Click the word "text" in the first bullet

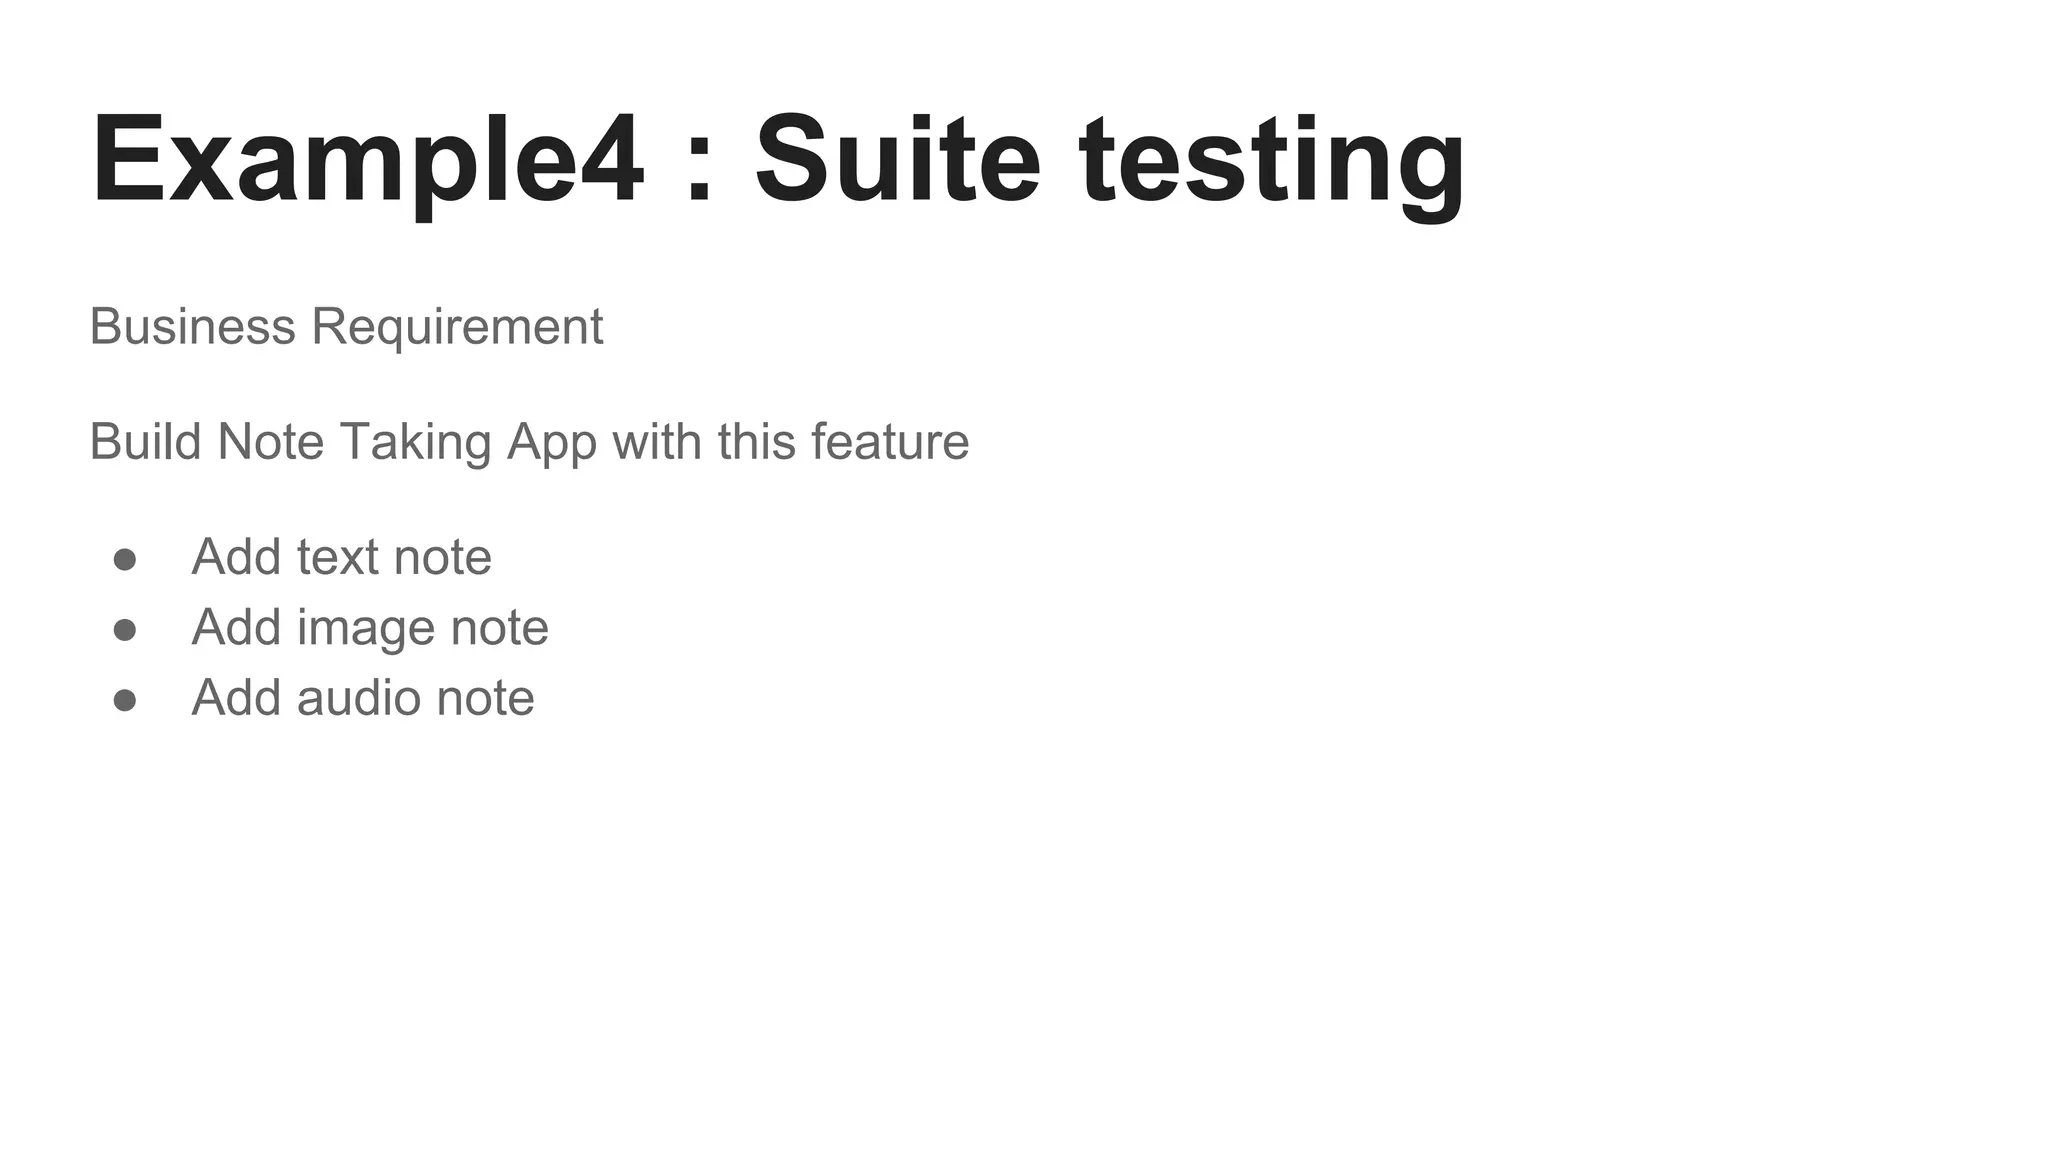338,556
